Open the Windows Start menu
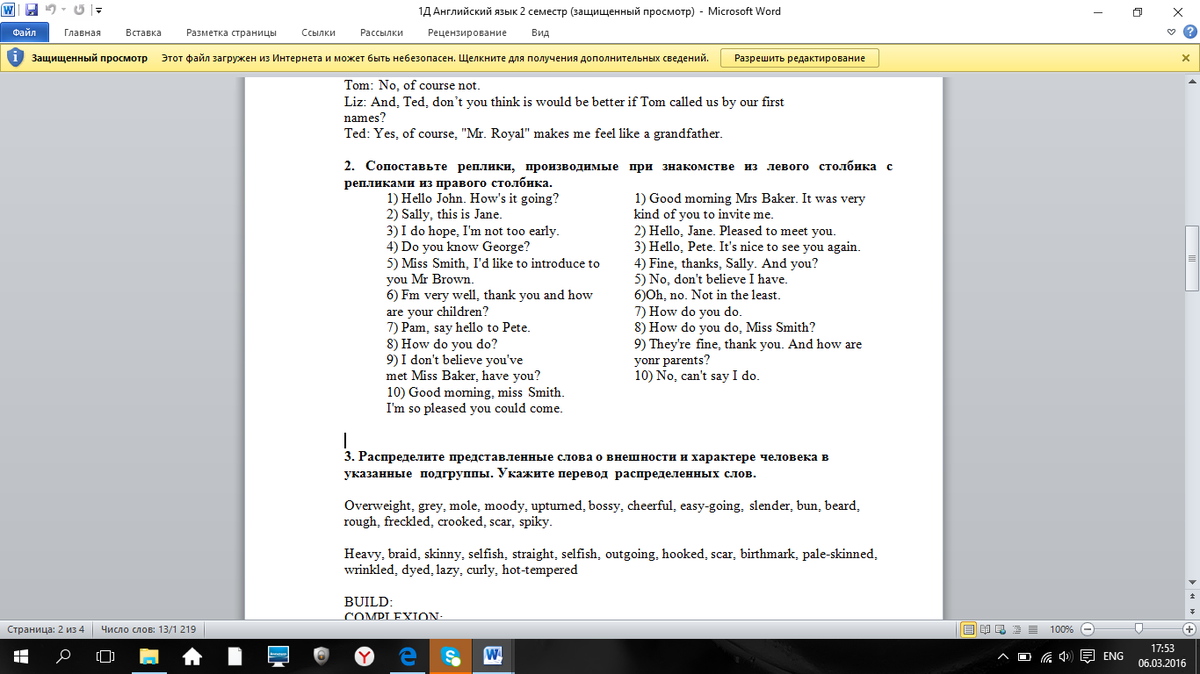The width and height of the screenshot is (1200, 674). coord(20,656)
